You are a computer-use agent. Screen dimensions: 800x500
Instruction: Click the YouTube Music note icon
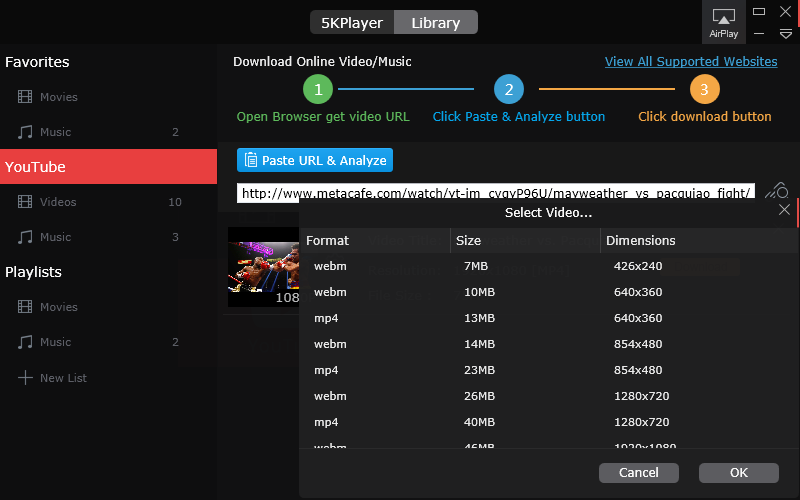tap(25, 237)
